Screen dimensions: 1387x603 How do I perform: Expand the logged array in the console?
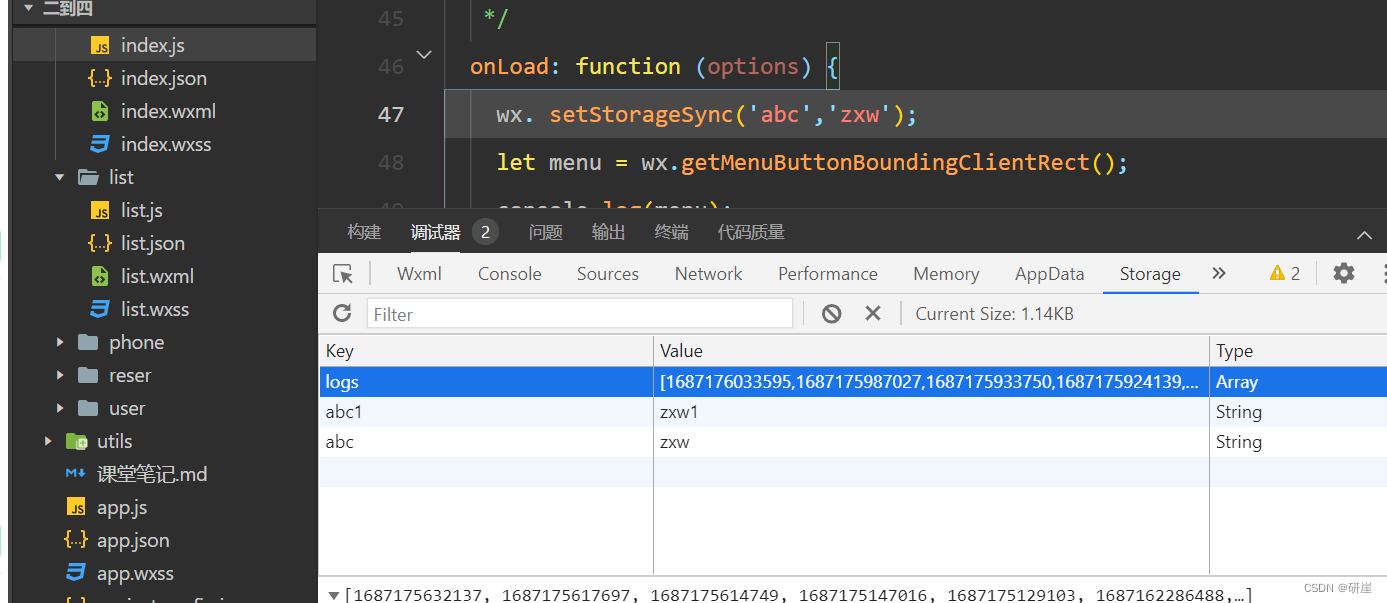(x=332, y=595)
